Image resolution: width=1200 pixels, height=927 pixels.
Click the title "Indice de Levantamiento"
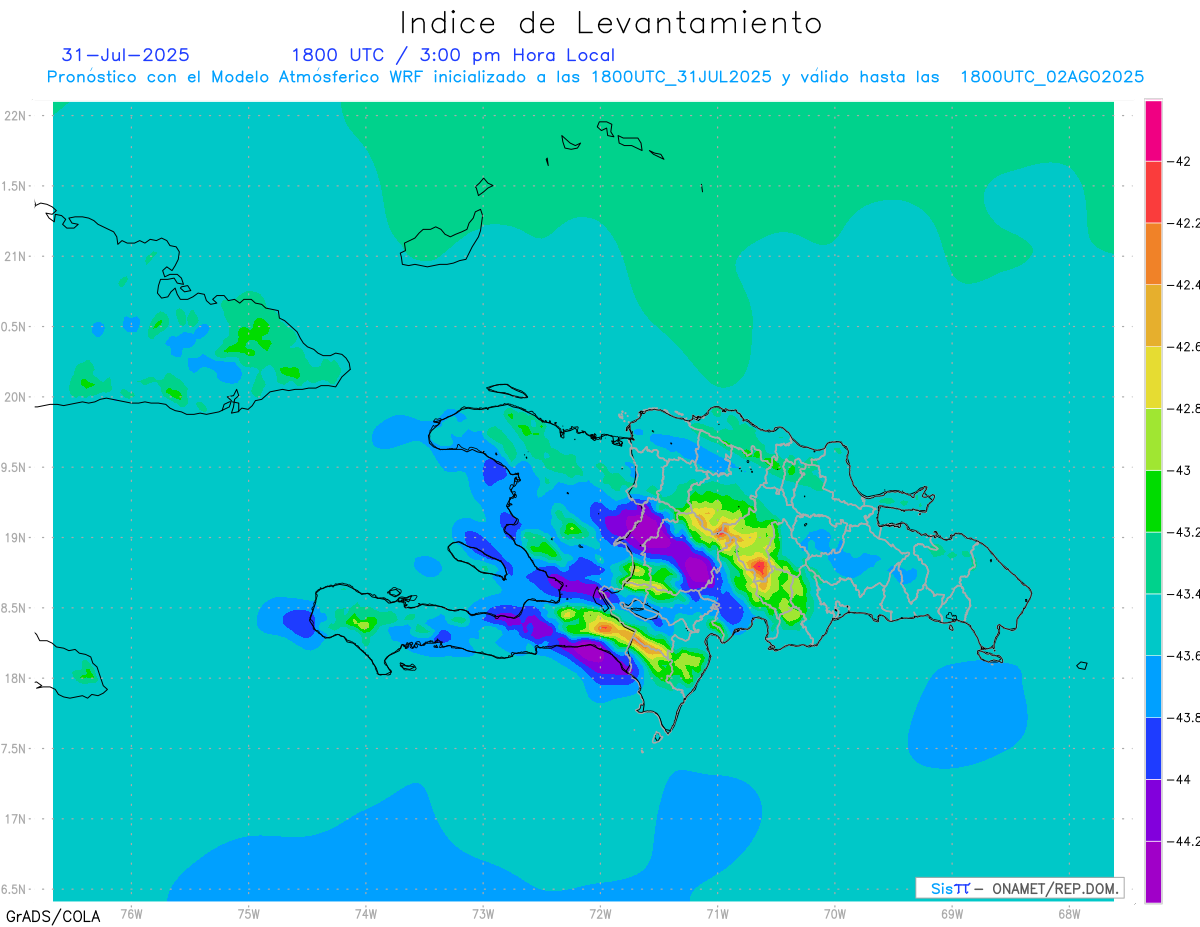611,23
